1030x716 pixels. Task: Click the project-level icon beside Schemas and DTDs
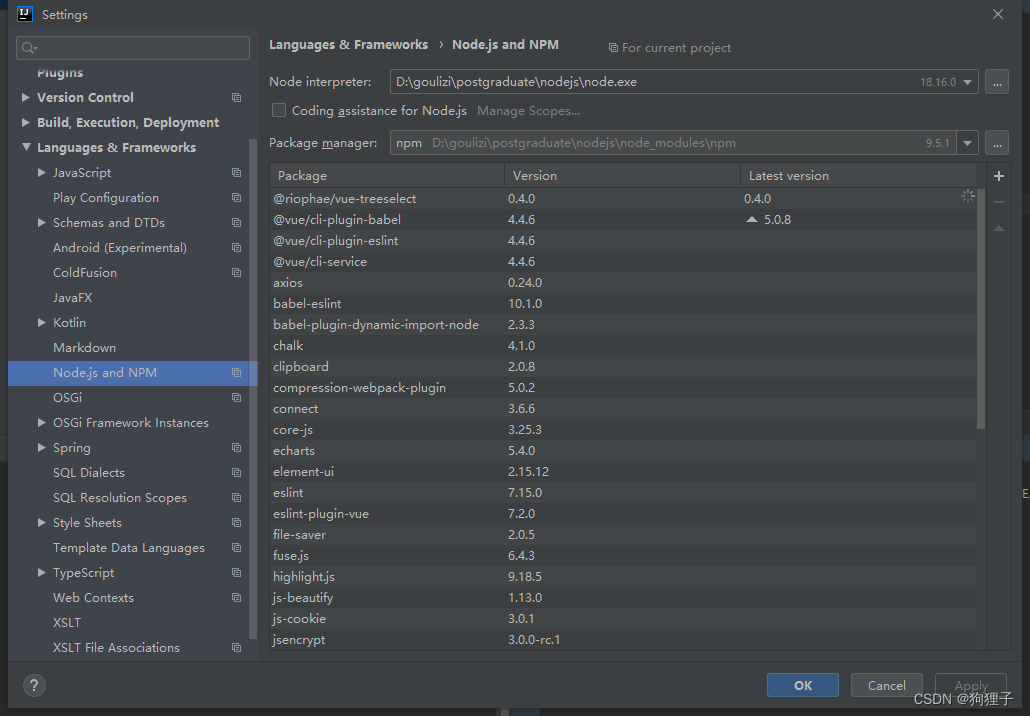236,223
